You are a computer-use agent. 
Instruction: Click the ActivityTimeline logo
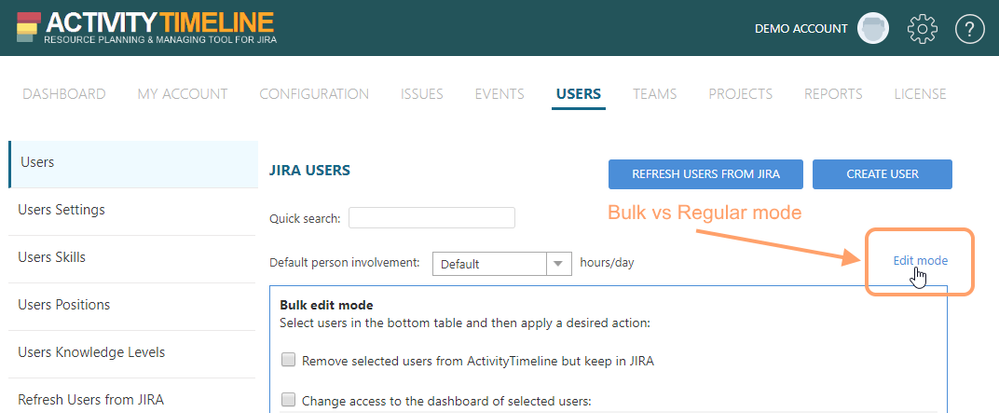tap(147, 28)
